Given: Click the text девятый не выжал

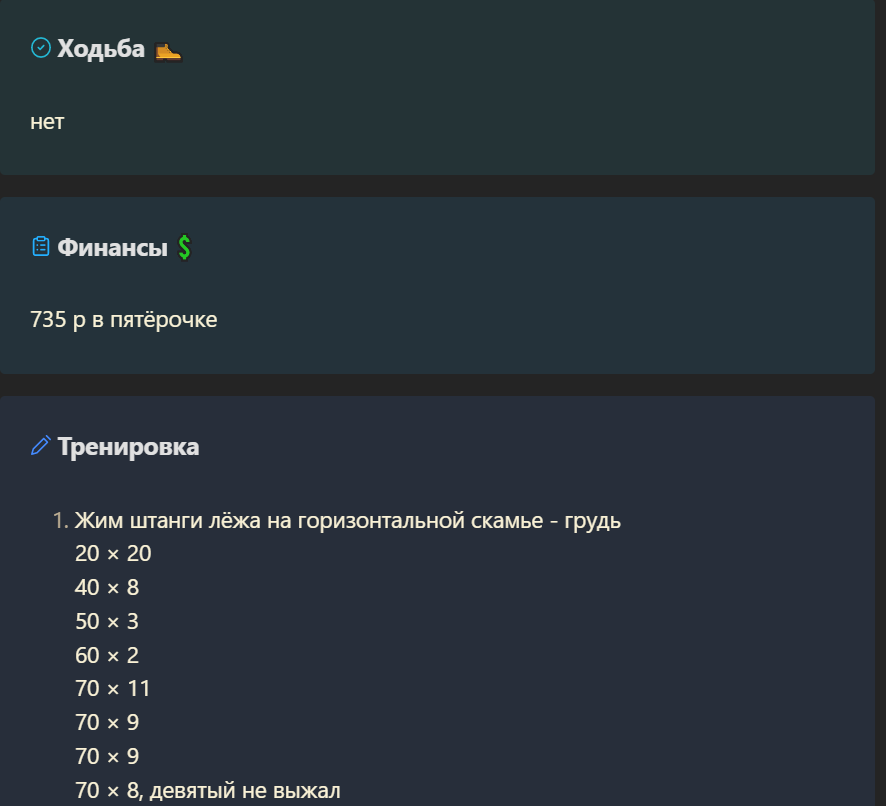Looking at the screenshot, I should pyautogui.click(x=245, y=791).
